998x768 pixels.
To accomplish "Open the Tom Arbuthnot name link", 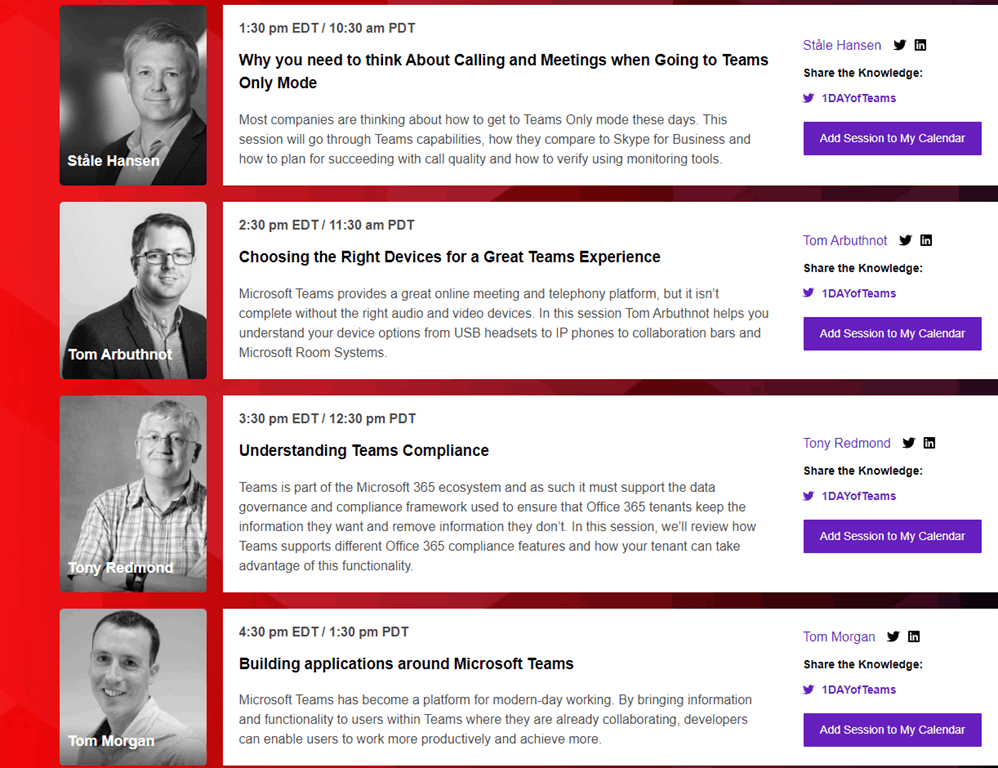I will [x=845, y=240].
